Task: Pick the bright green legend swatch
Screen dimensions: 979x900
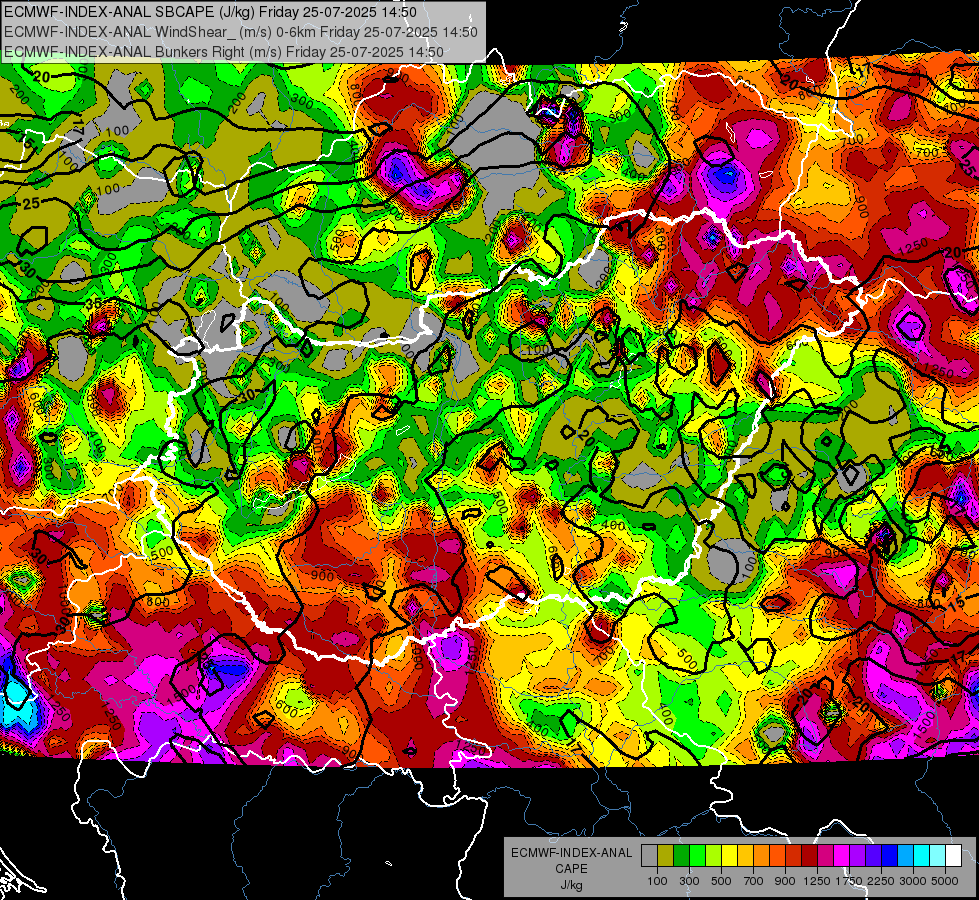Action: pyautogui.click(x=697, y=856)
